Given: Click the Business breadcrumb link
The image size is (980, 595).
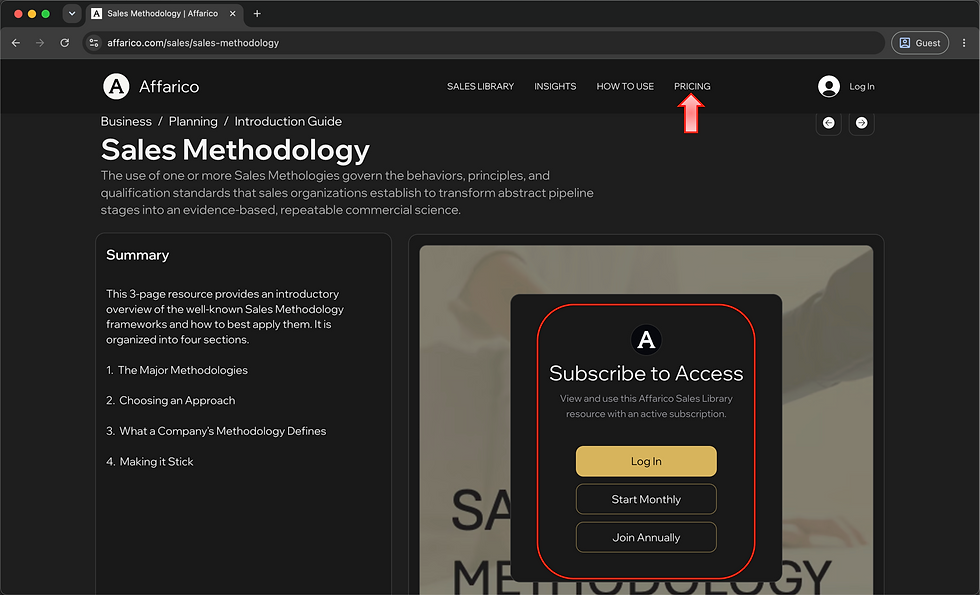Looking at the screenshot, I should [126, 121].
